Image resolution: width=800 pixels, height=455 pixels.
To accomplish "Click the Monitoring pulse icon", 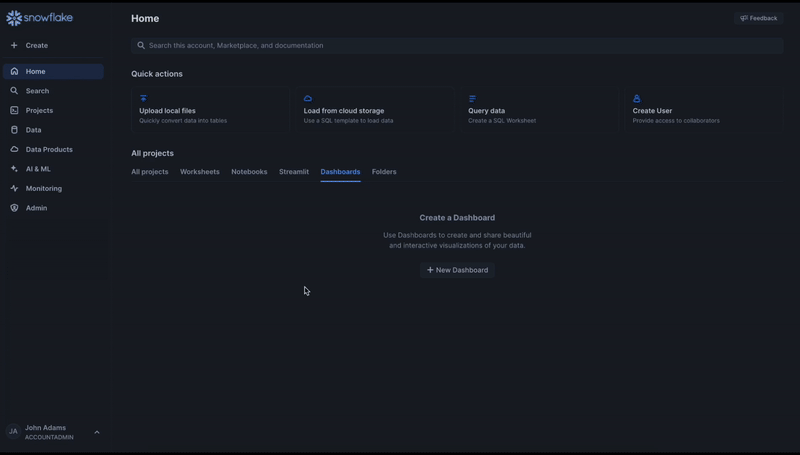I will (14, 188).
